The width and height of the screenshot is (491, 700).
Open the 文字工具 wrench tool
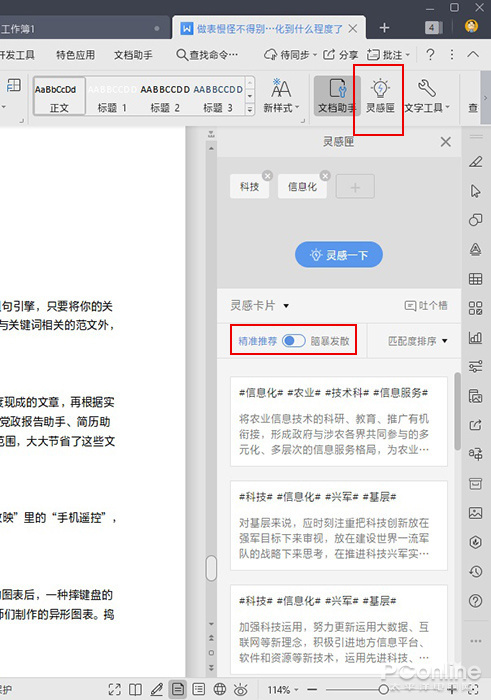pos(427,95)
